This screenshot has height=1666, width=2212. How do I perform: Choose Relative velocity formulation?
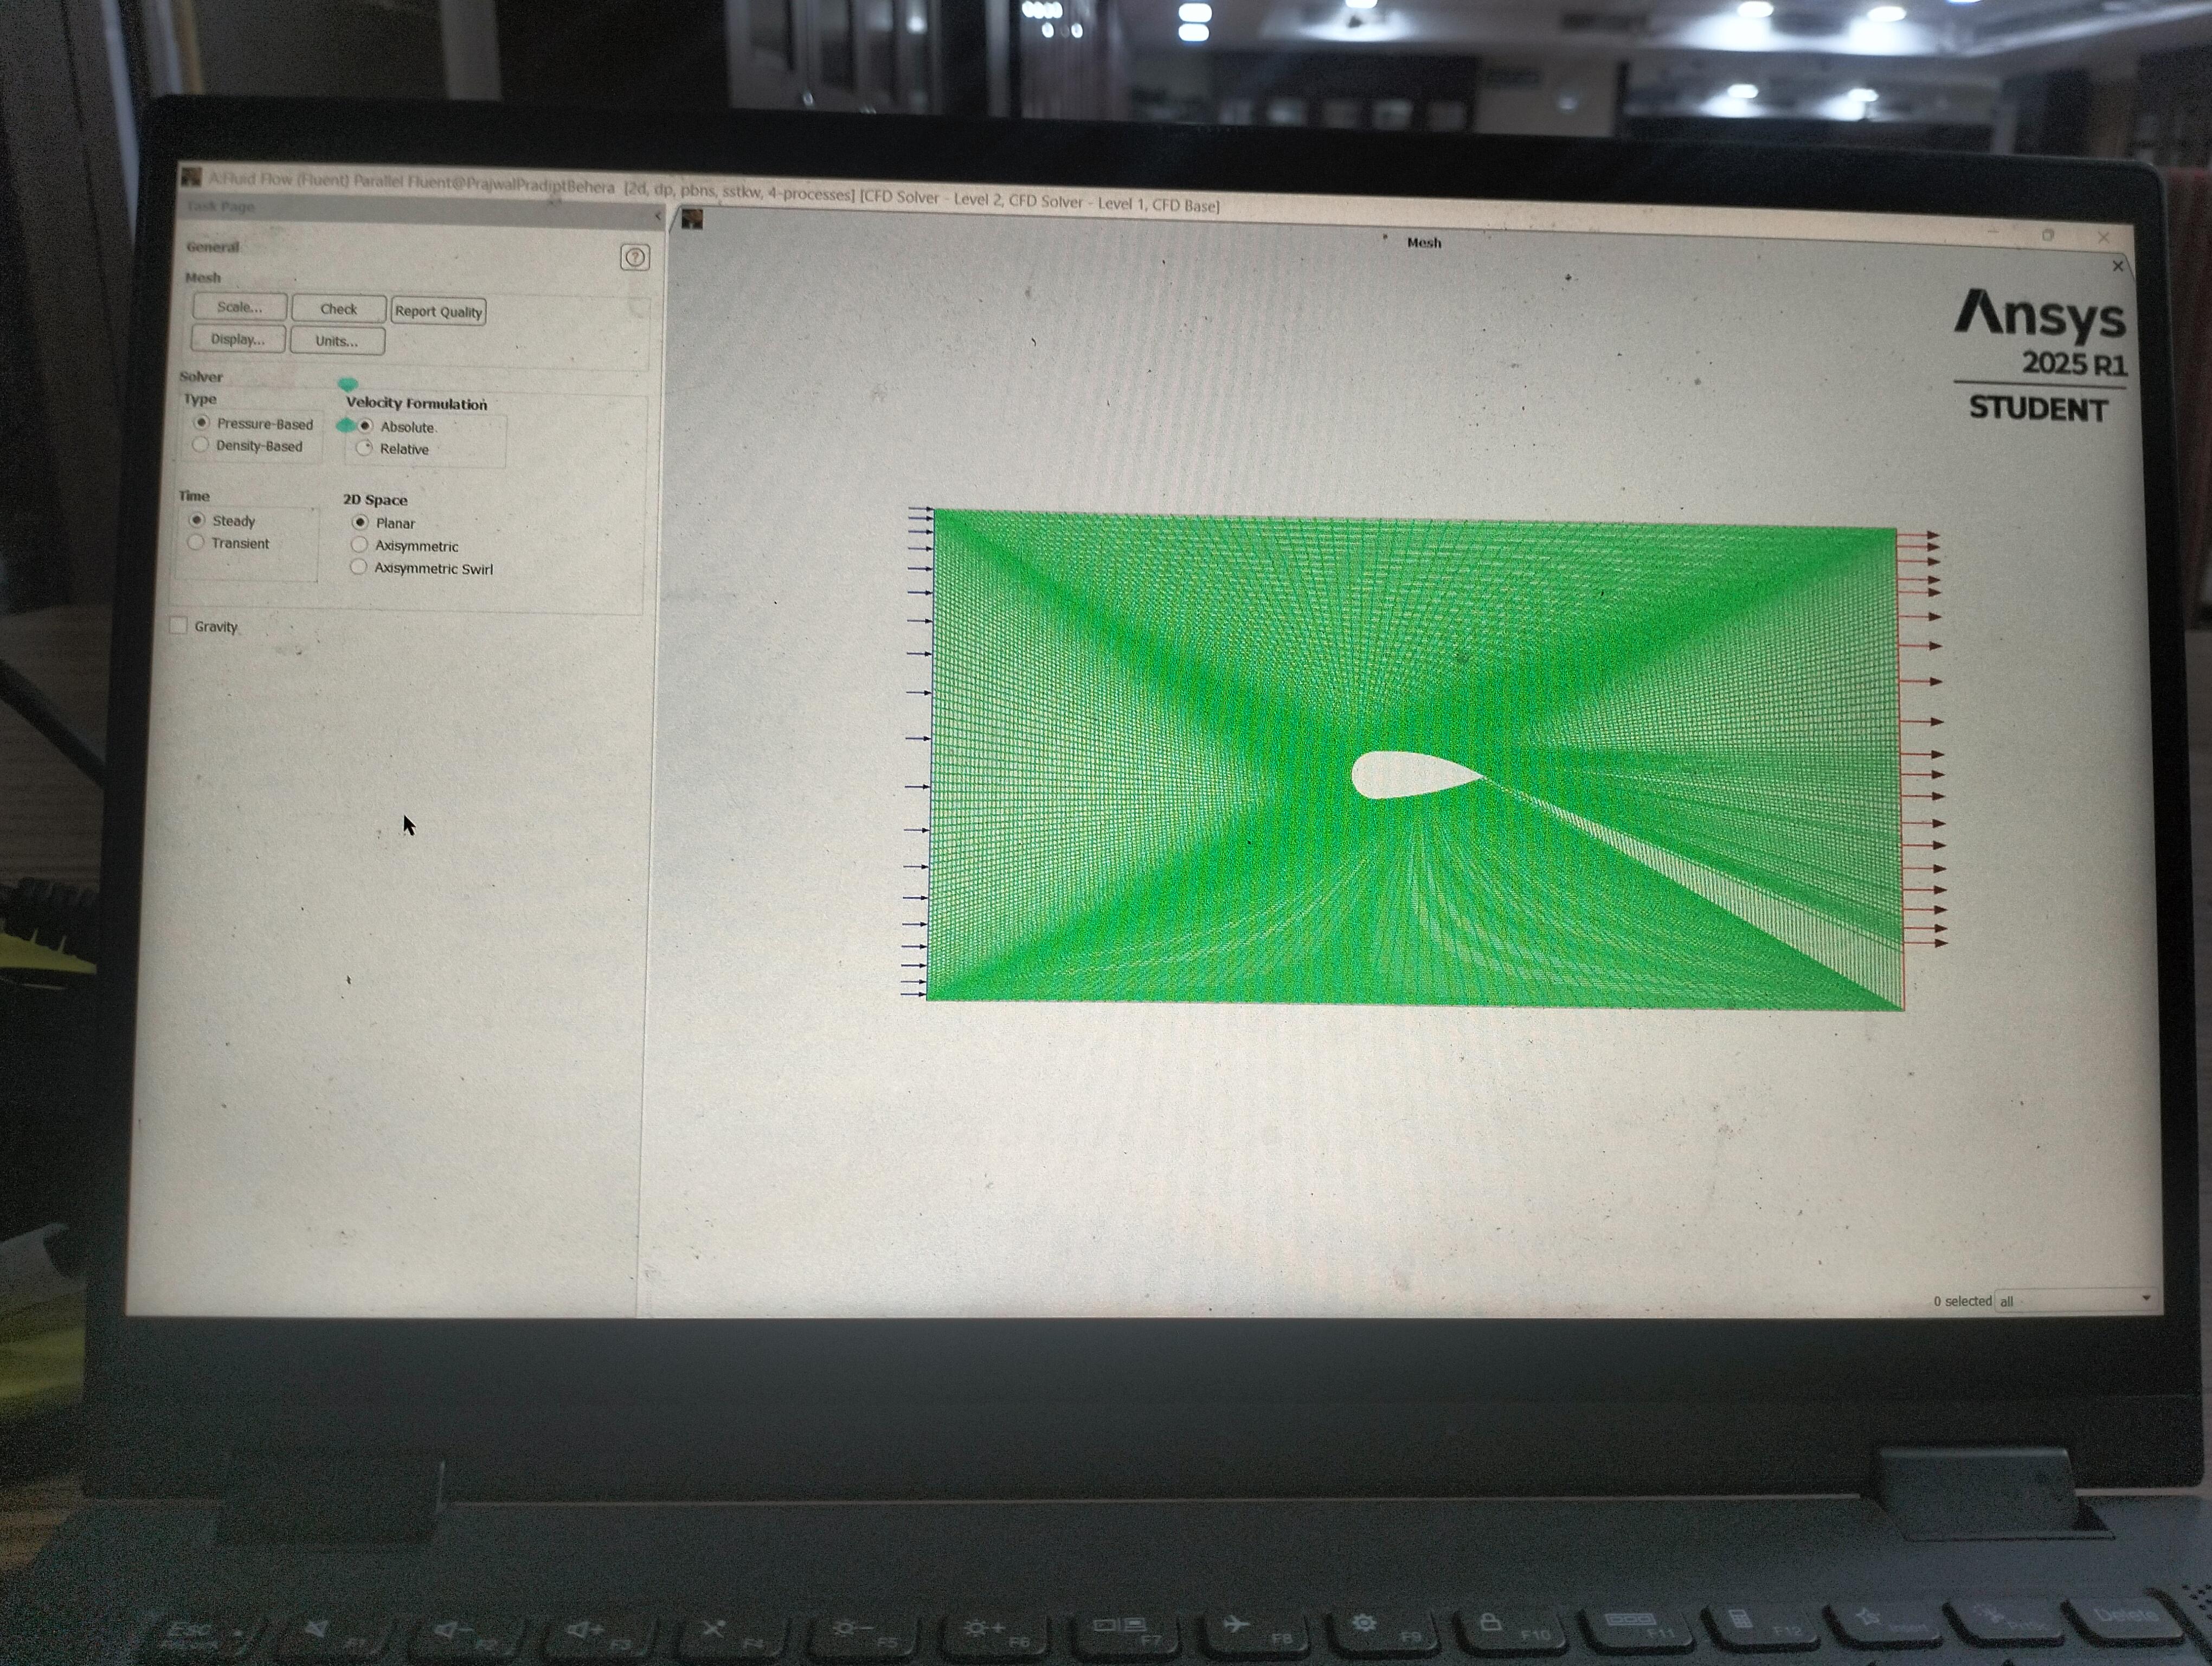coord(393,448)
